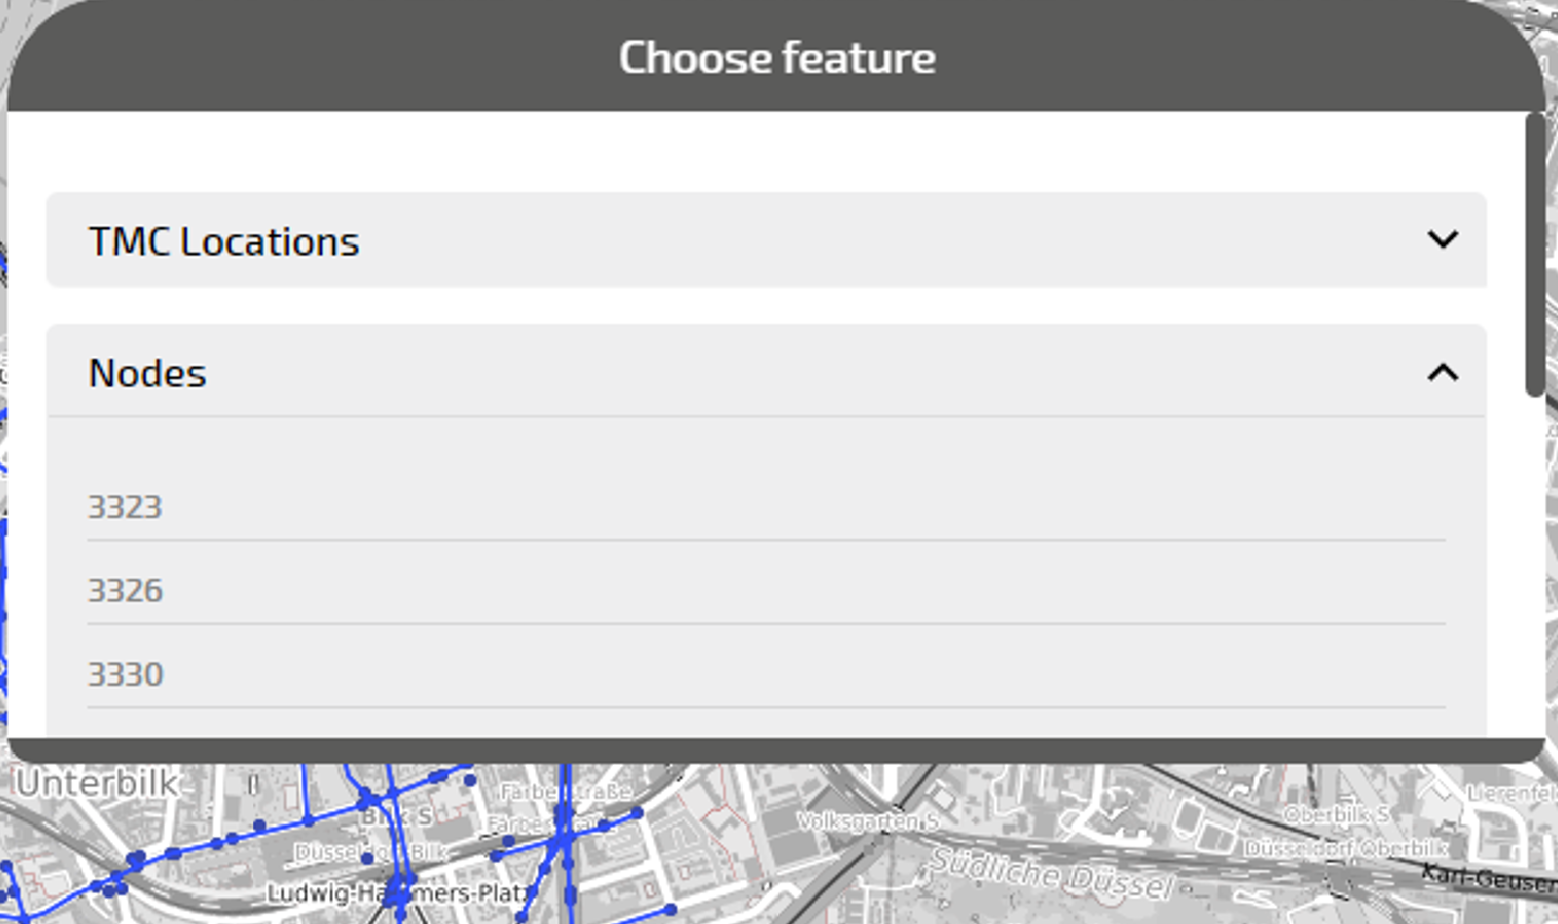Screen dimensions: 1558x924
Task: Click the Choose feature dialog title
Action: tap(777, 58)
